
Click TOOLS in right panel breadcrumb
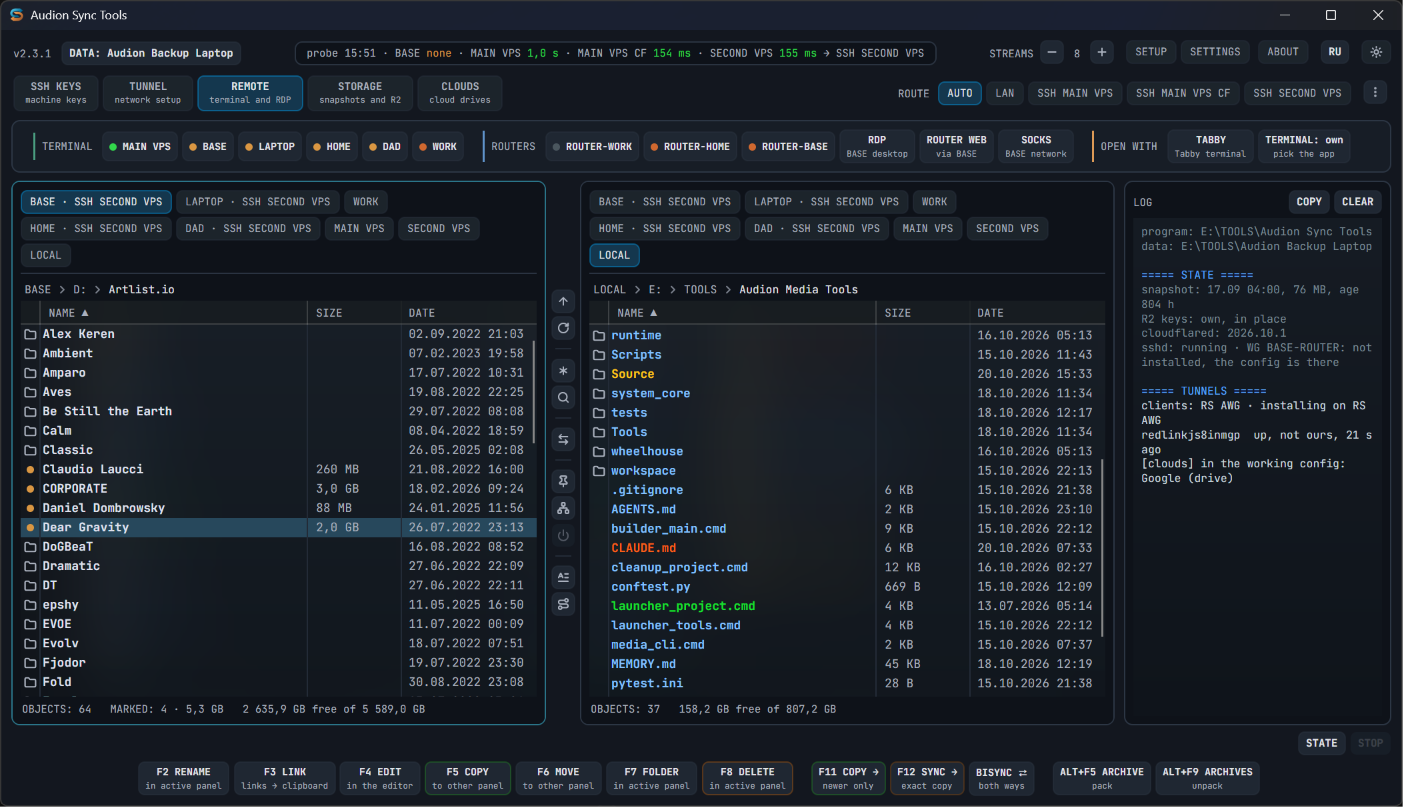700,289
